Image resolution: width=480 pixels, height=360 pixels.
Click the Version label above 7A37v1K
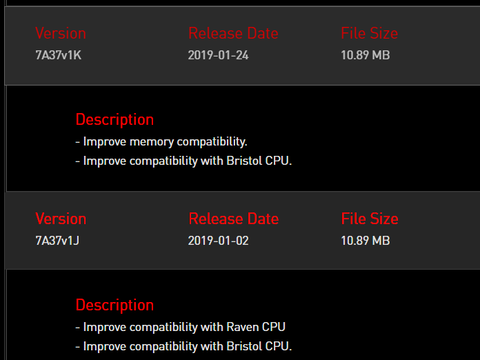pyautogui.click(x=61, y=33)
